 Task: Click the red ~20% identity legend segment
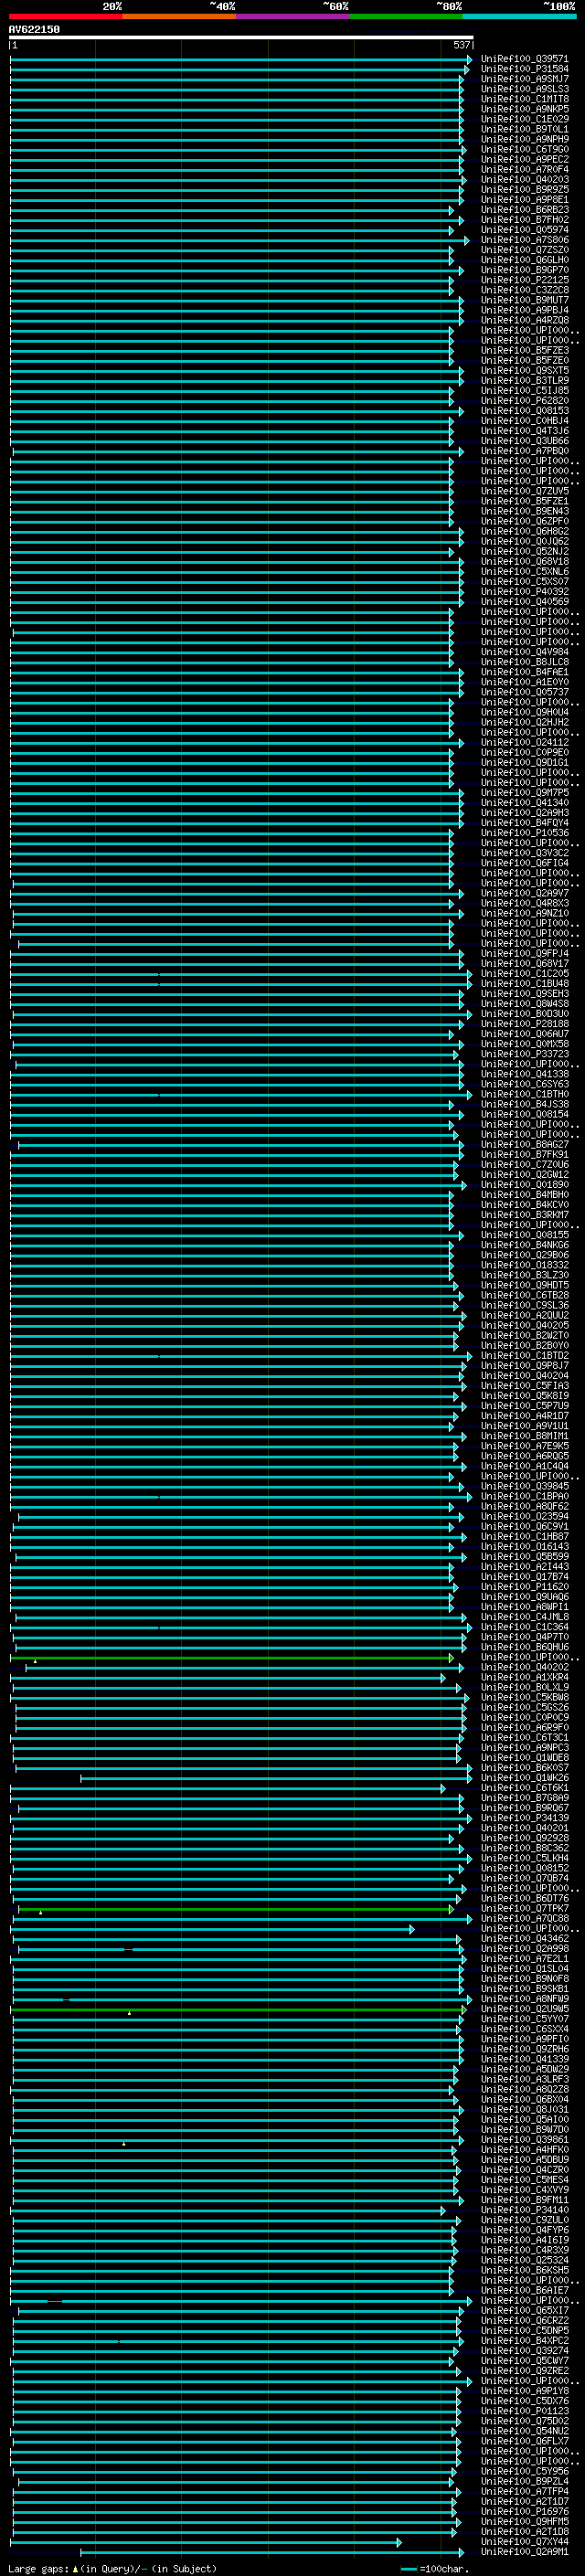click(x=65, y=16)
